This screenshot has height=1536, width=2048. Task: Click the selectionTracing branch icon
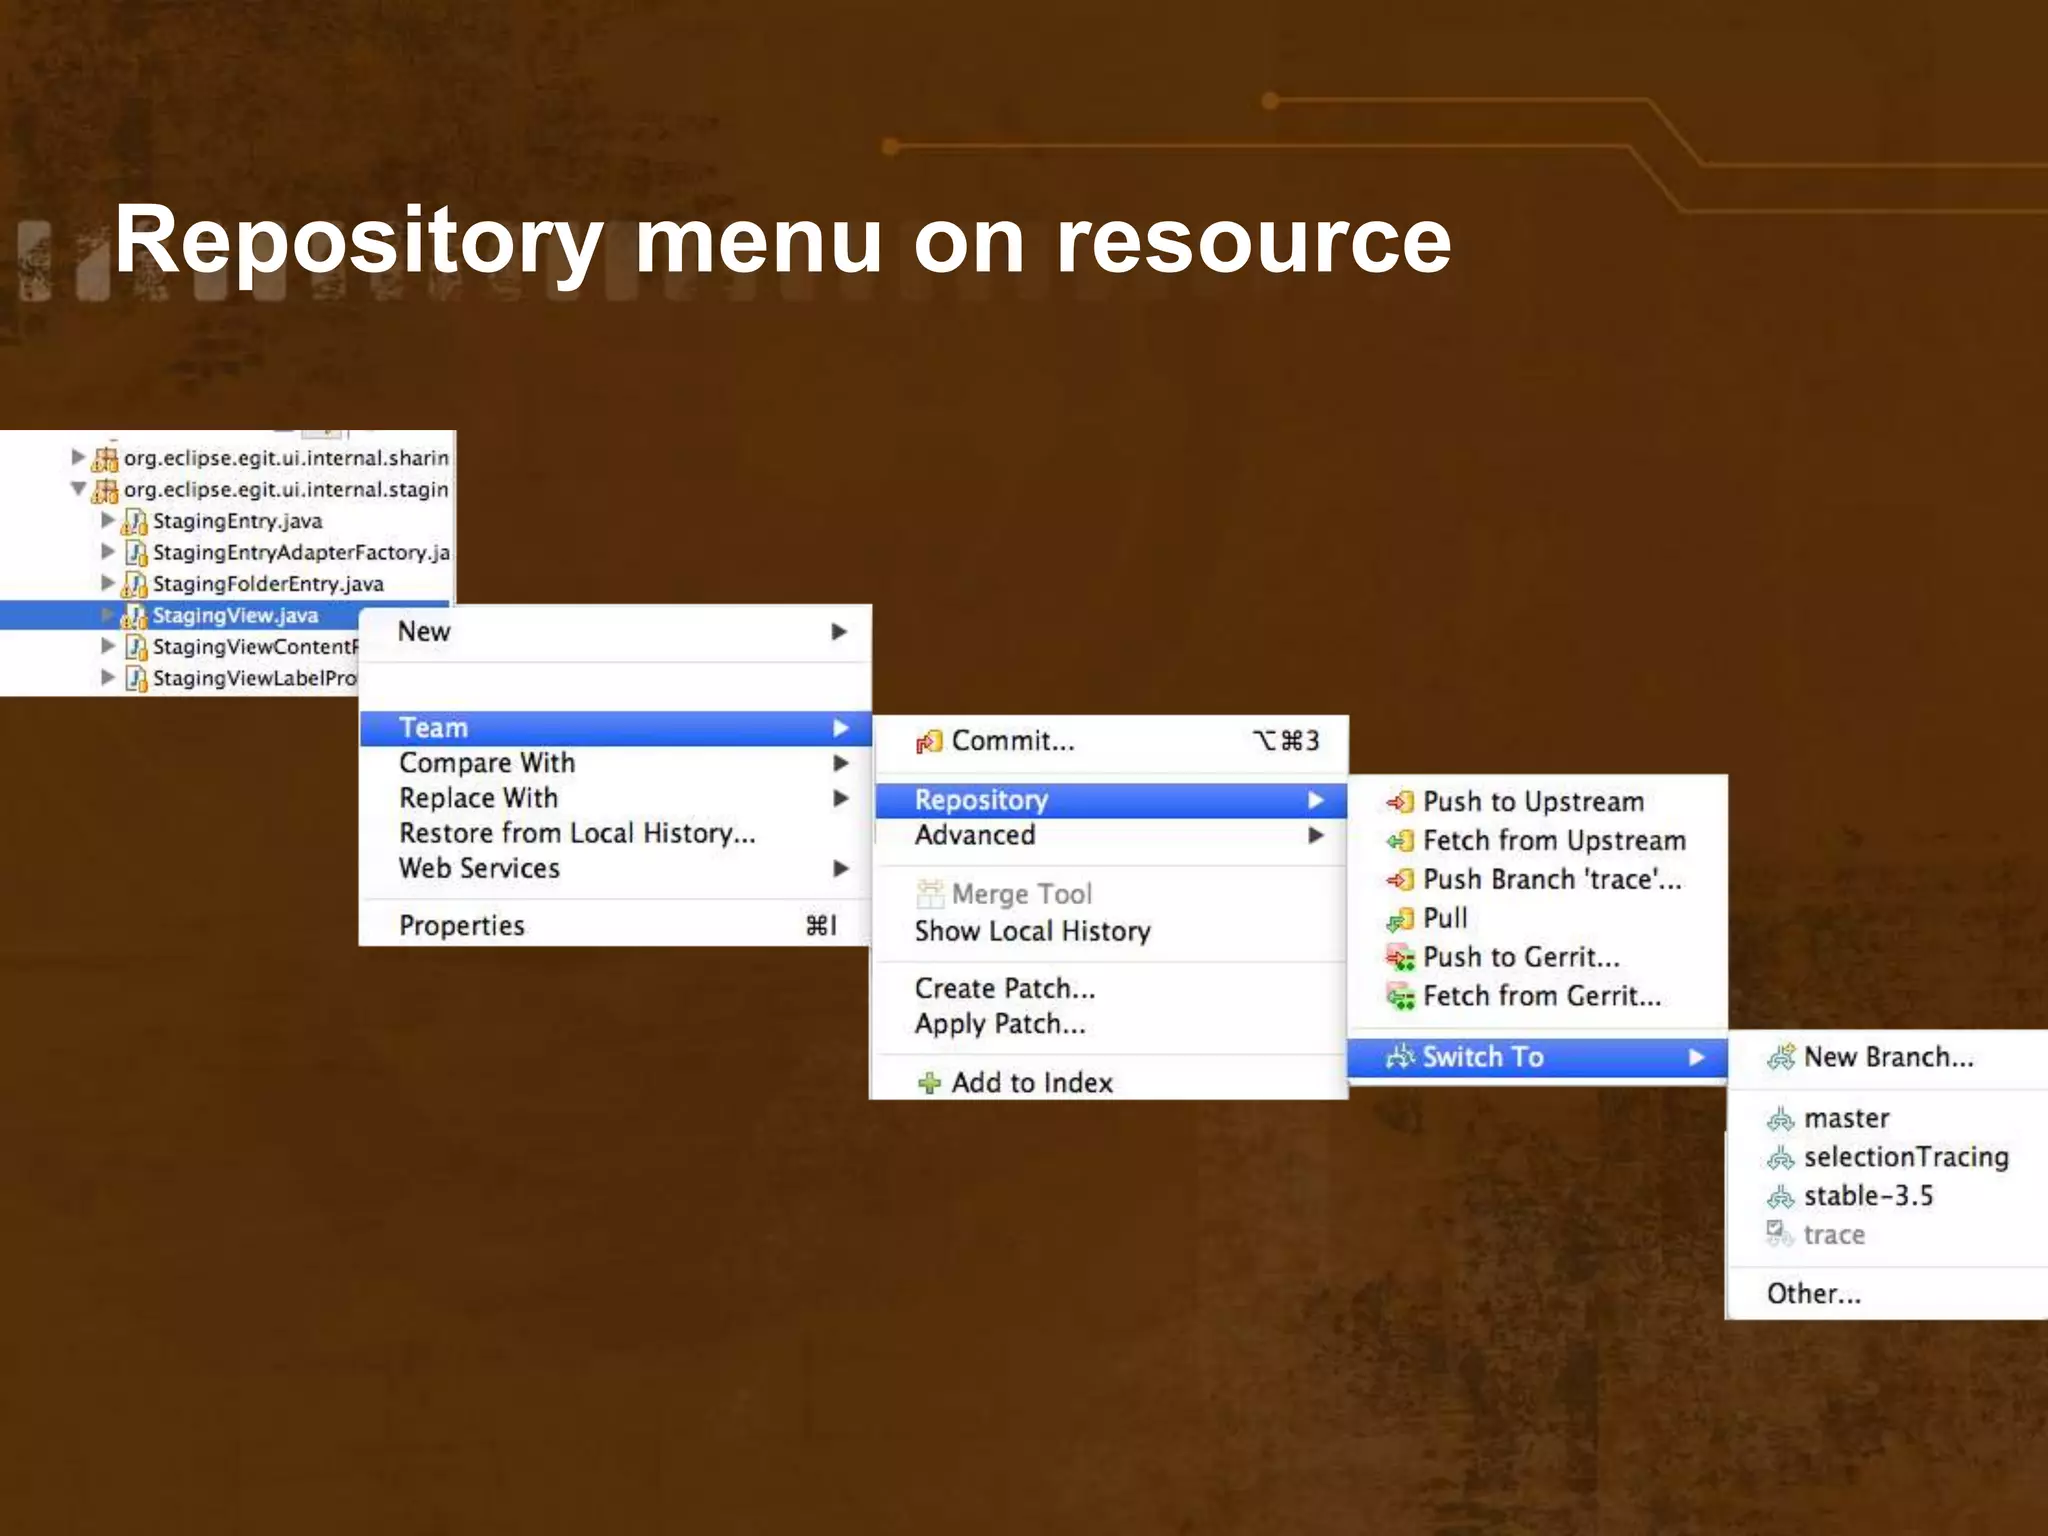1781,1158
